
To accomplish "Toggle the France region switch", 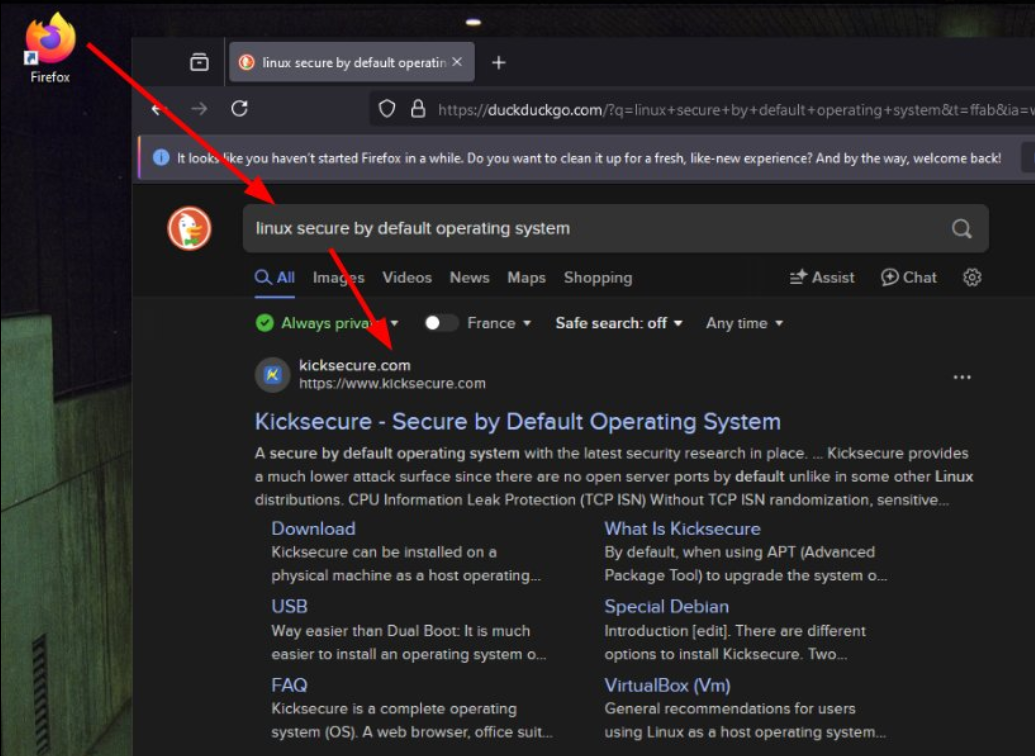I will point(441,323).
